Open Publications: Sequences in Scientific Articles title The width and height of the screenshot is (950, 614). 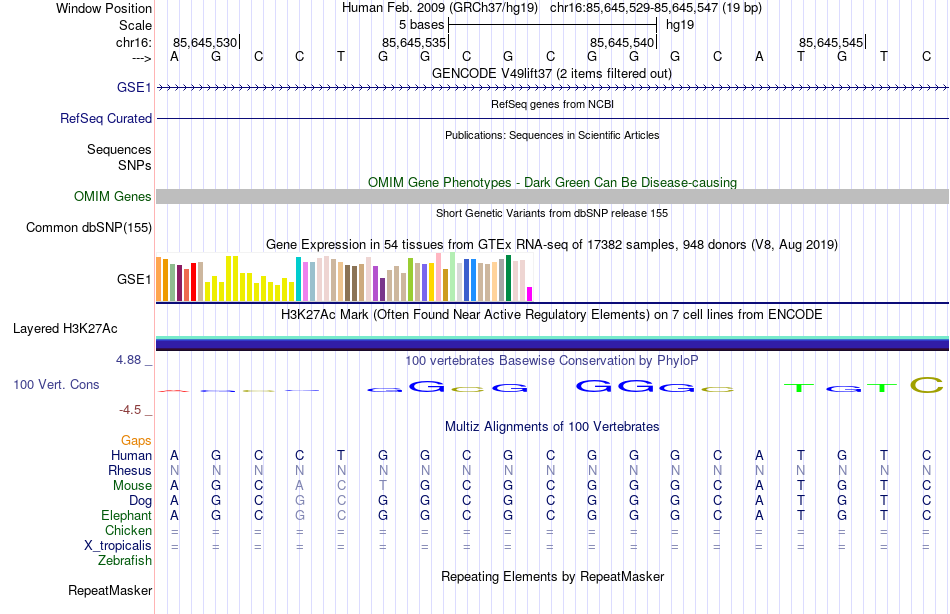(552, 135)
